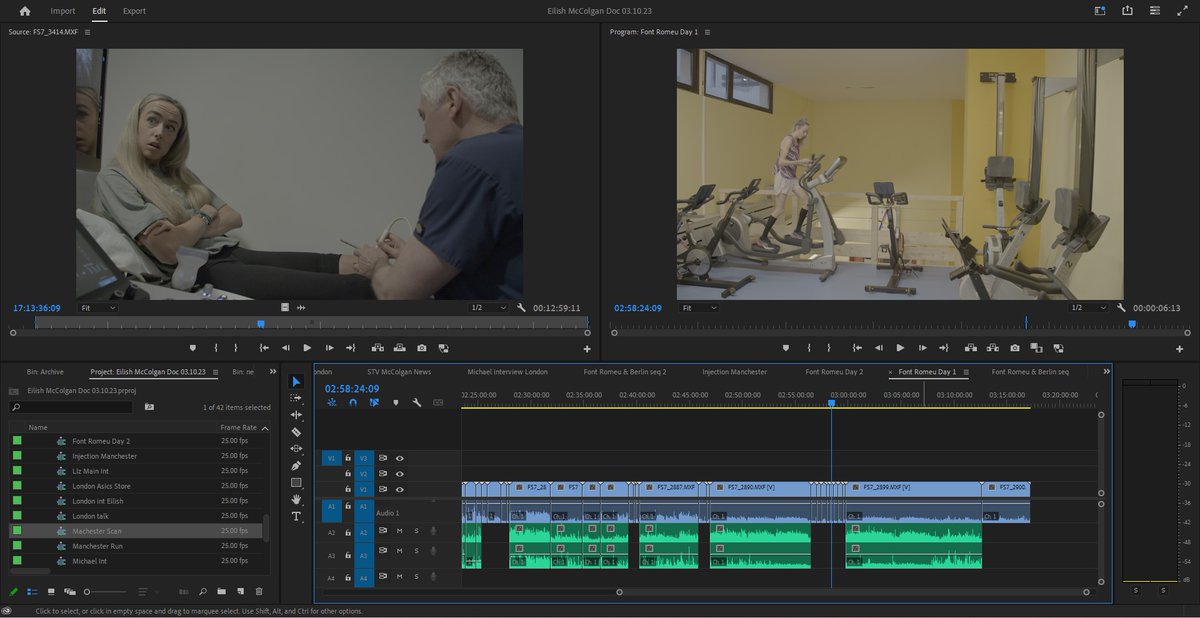Select the Track Select Forward tool
Viewport: 1200px width, 618px height.
[x=296, y=399]
